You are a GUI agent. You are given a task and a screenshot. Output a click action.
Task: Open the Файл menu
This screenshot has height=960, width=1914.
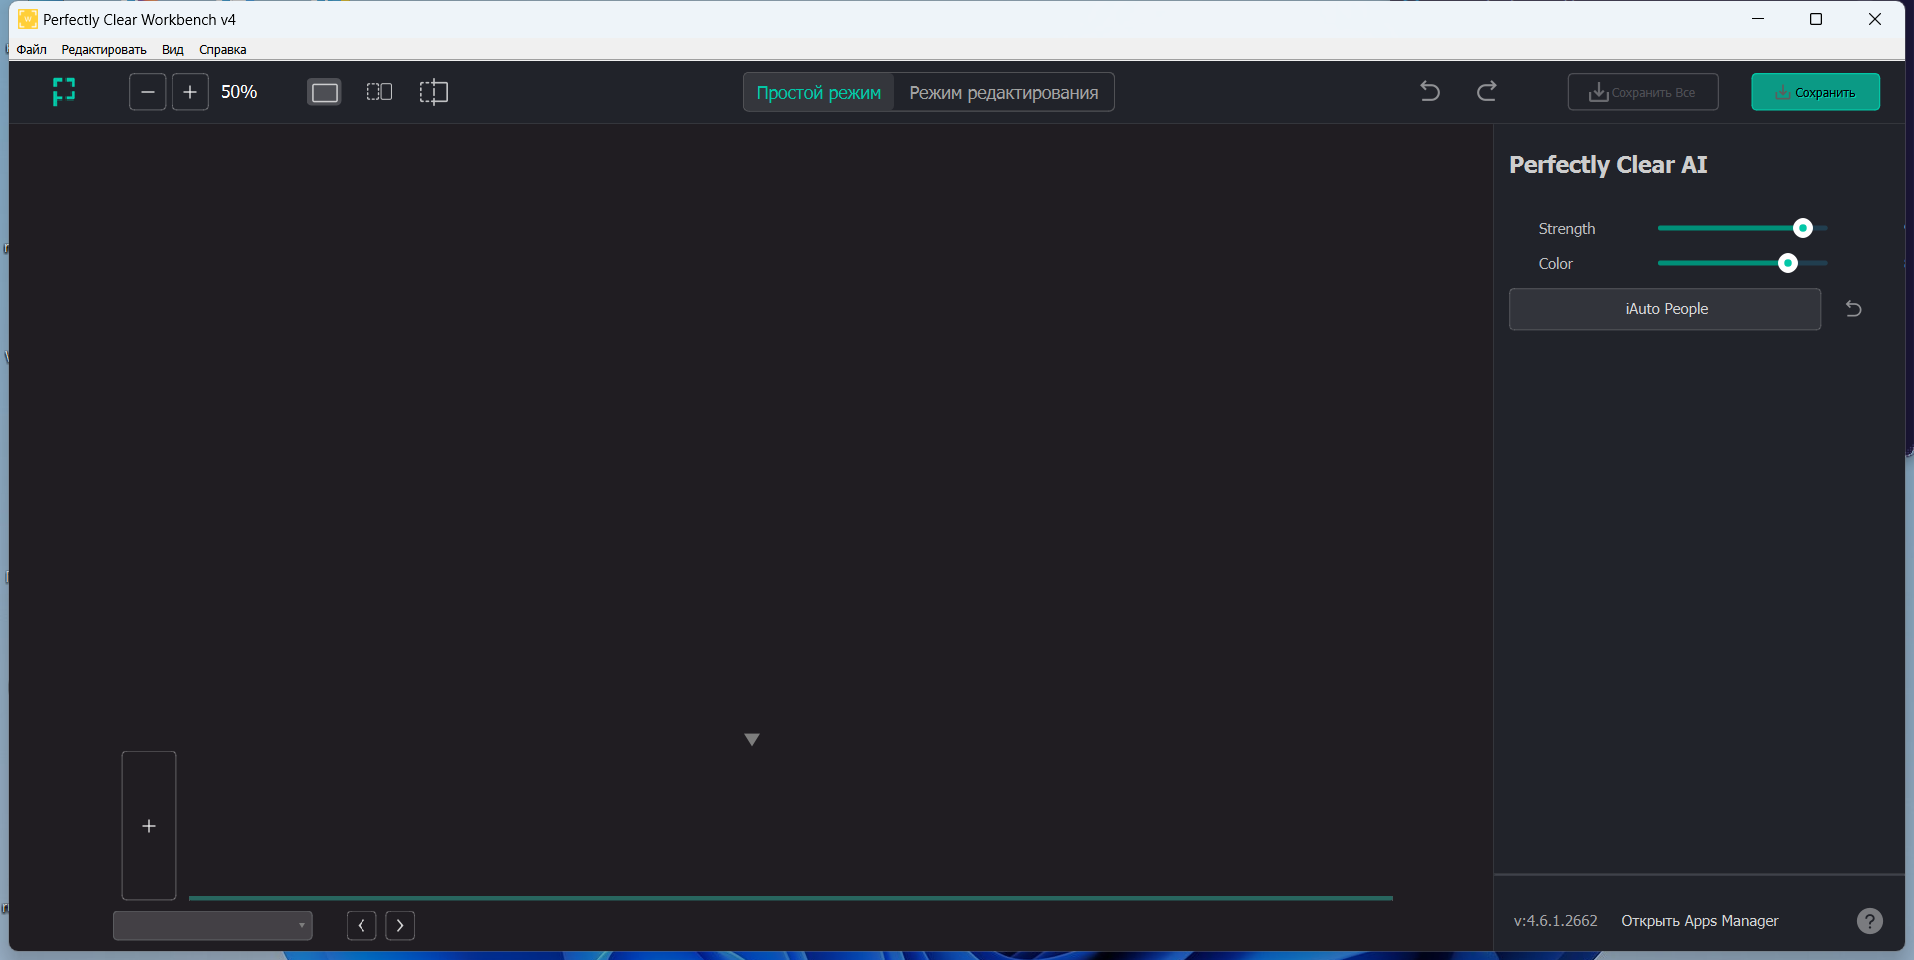click(32, 50)
